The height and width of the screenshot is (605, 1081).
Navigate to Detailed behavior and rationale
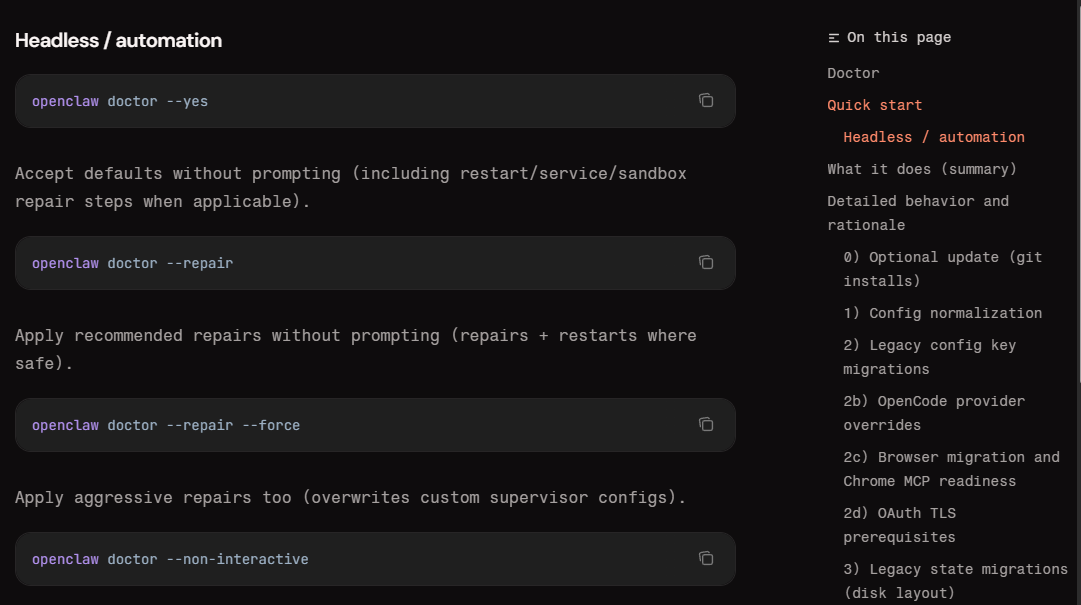tap(918, 213)
